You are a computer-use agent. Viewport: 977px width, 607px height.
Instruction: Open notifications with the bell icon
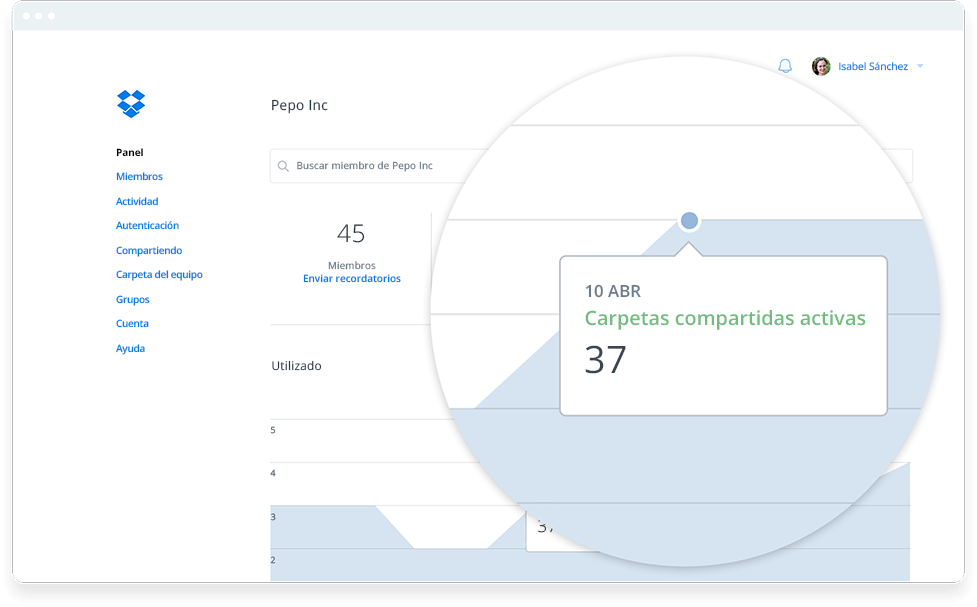point(785,65)
